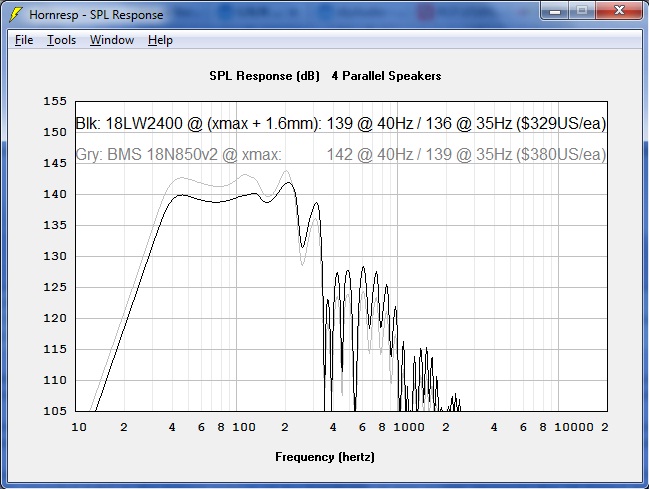Click the 100 Hz frequency axis label
Screen dimensions: 649x489
click(x=244, y=427)
